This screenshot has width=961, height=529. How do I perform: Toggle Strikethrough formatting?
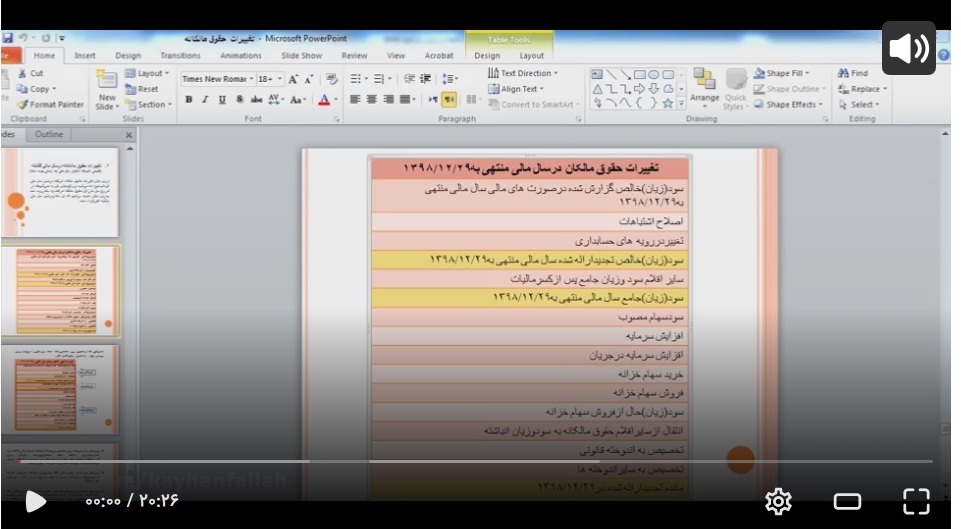pos(256,99)
